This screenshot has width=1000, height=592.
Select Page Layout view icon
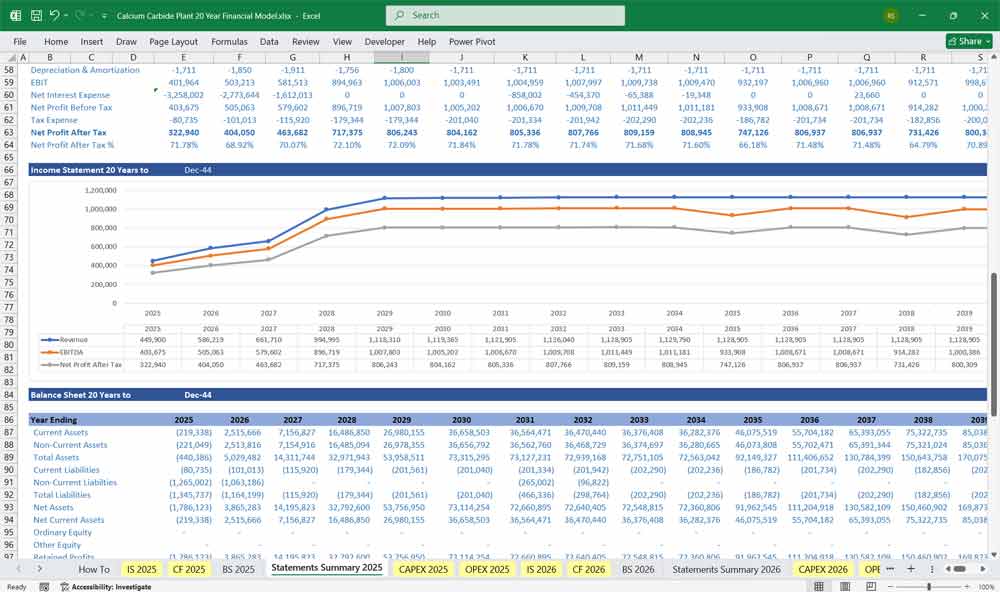(845, 585)
